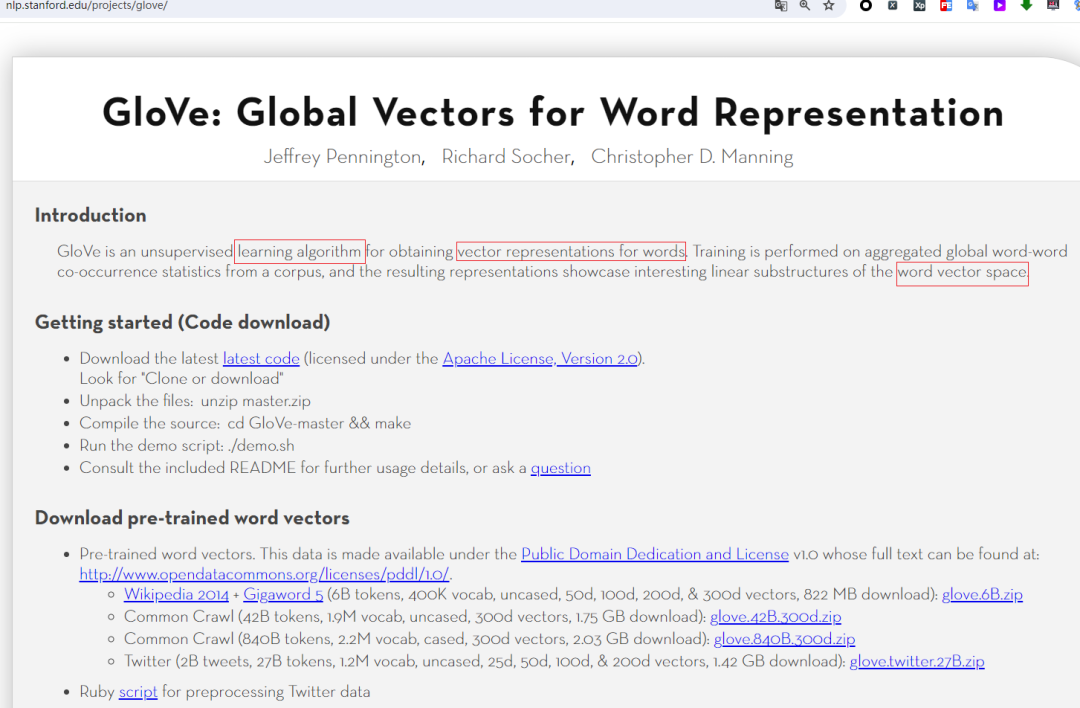The height and width of the screenshot is (708, 1080).
Task: Click the purple play button extension icon
Action: click(x=999, y=6)
